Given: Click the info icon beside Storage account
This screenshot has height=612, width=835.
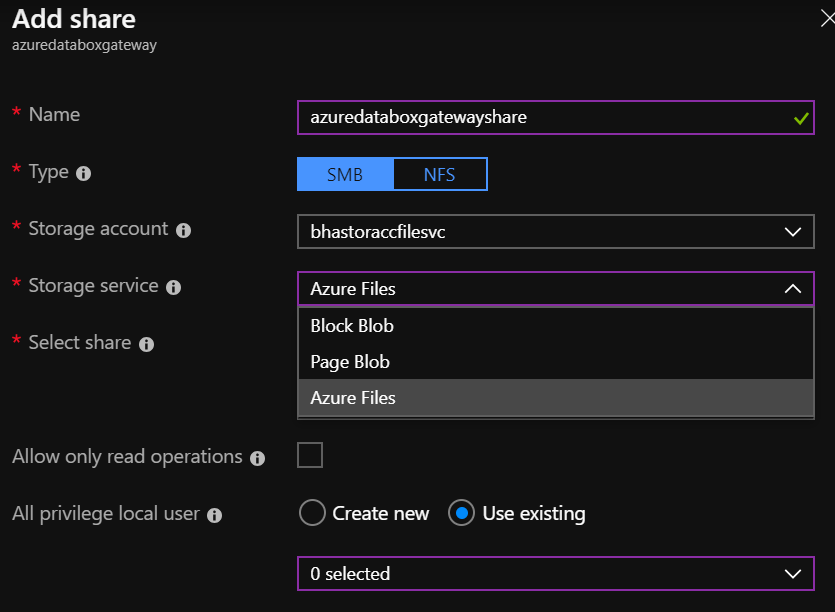Looking at the screenshot, I should (183, 230).
